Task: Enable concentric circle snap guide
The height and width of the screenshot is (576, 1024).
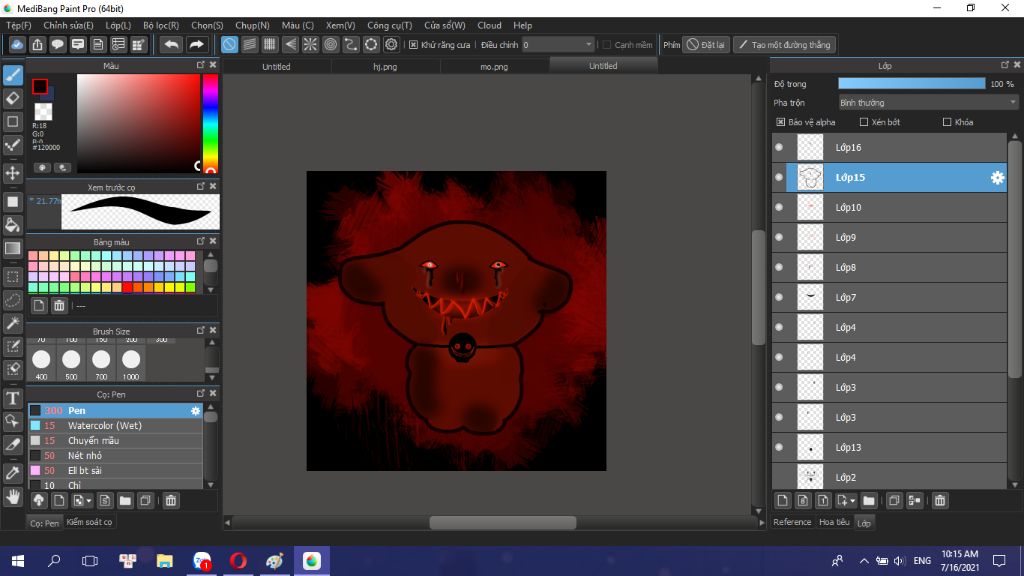Action: [330, 44]
